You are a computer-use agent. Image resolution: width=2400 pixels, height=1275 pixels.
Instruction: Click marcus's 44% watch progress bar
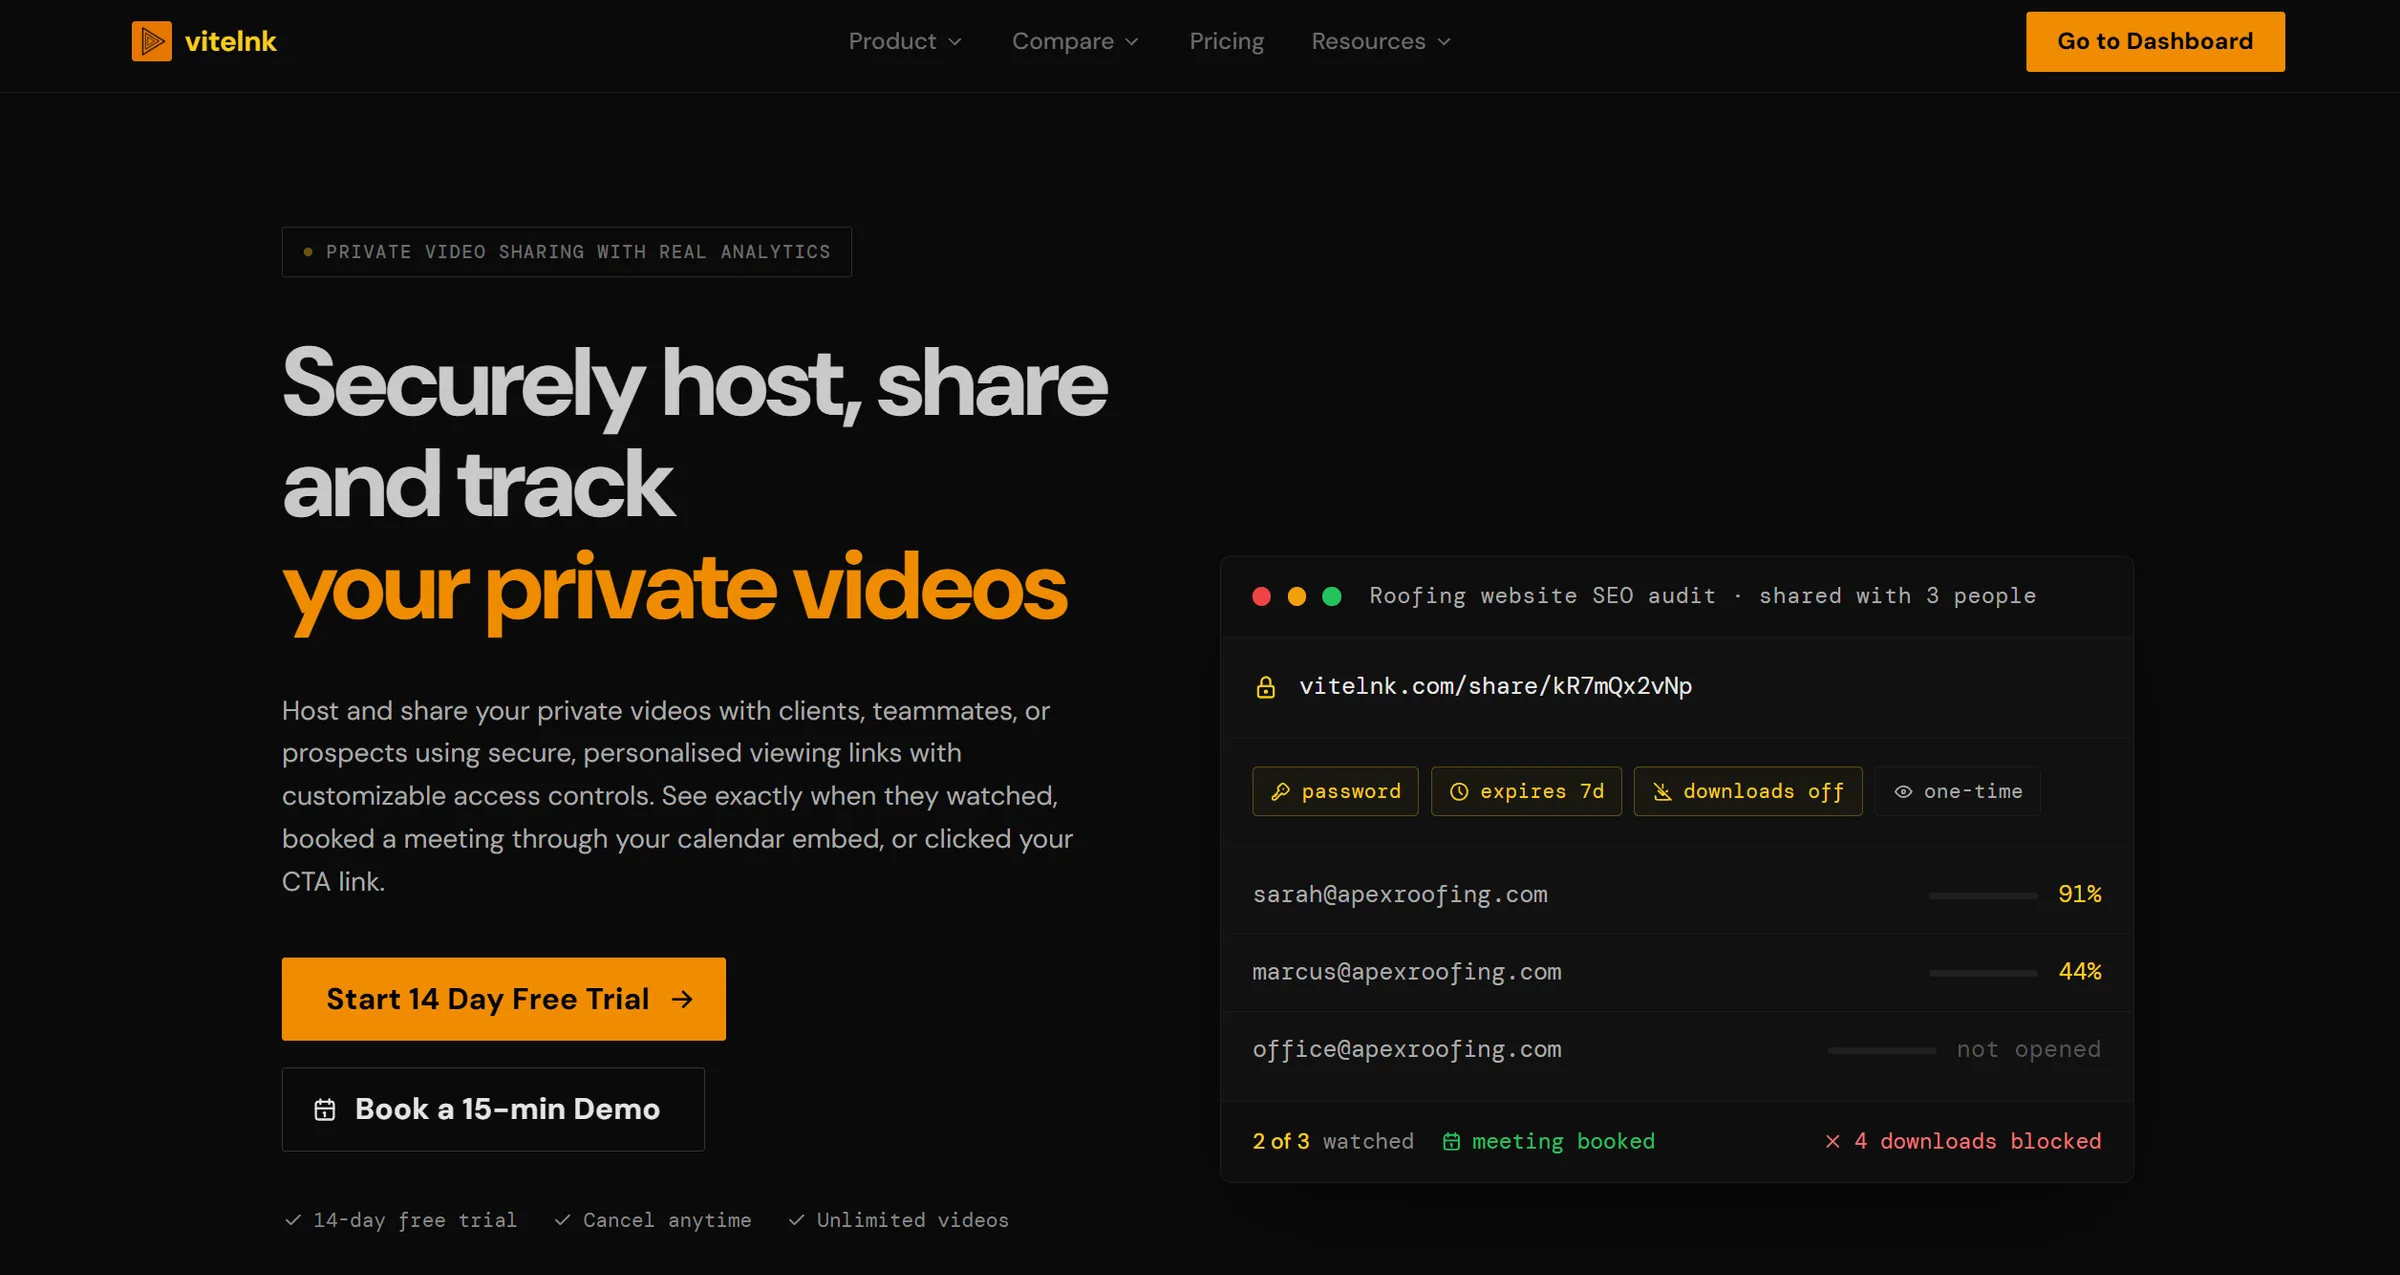(x=1983, y=973)
